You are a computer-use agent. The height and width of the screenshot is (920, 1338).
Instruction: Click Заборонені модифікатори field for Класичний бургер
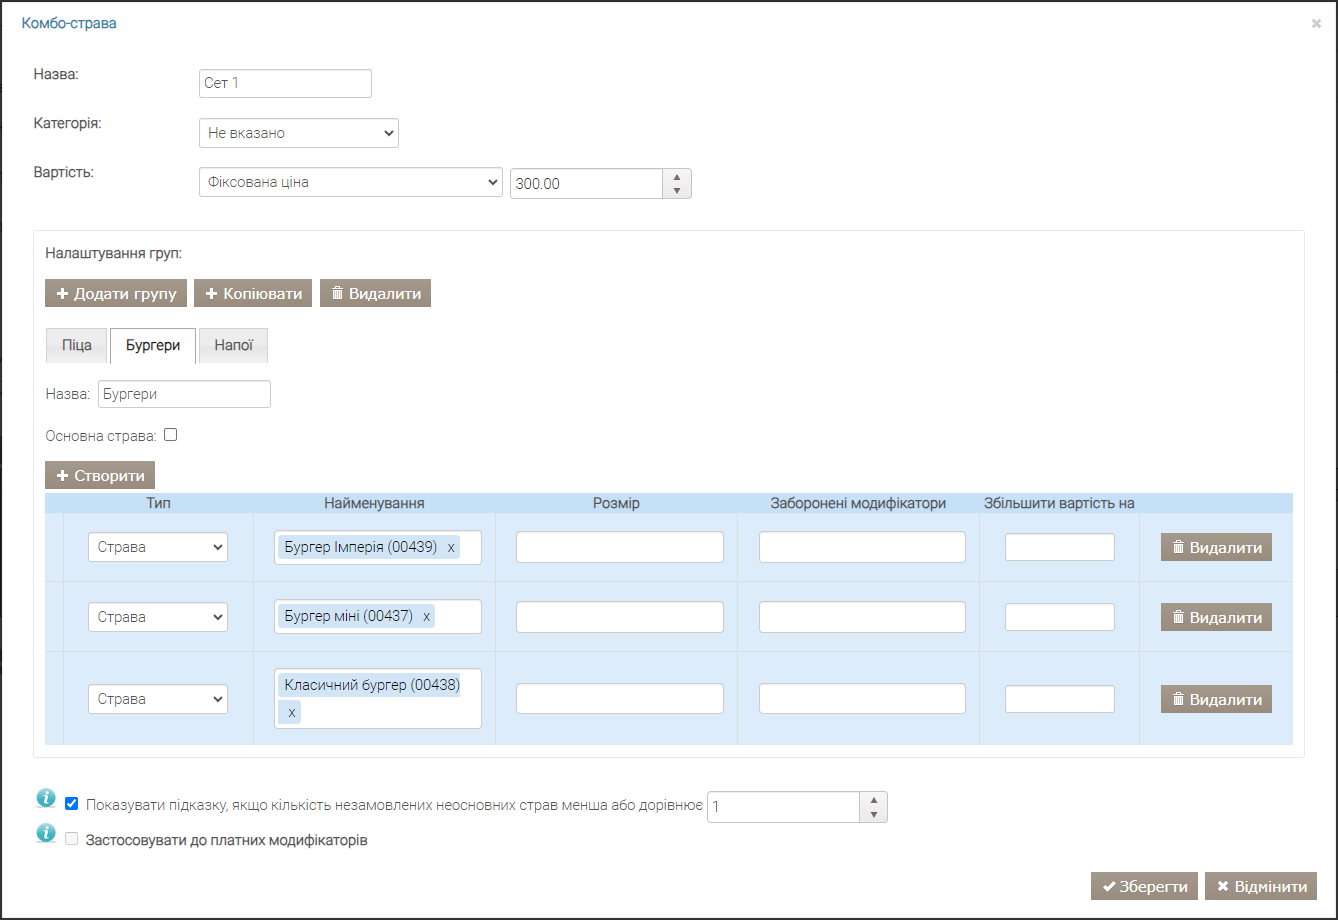[862, 699]
